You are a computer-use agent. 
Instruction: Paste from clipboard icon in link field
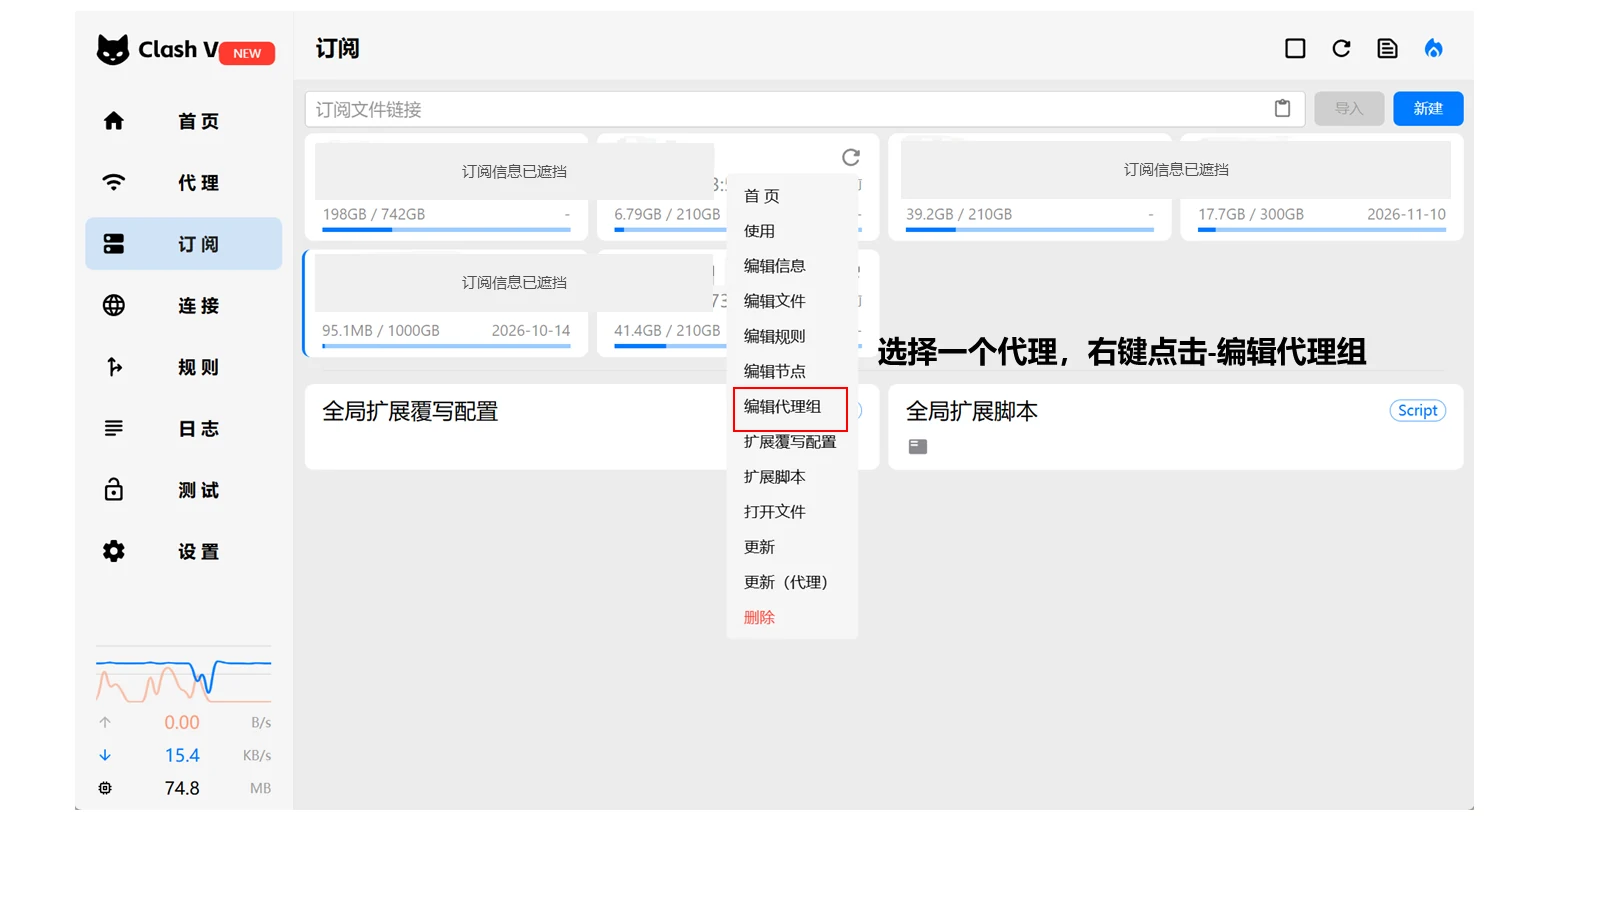1282,109
